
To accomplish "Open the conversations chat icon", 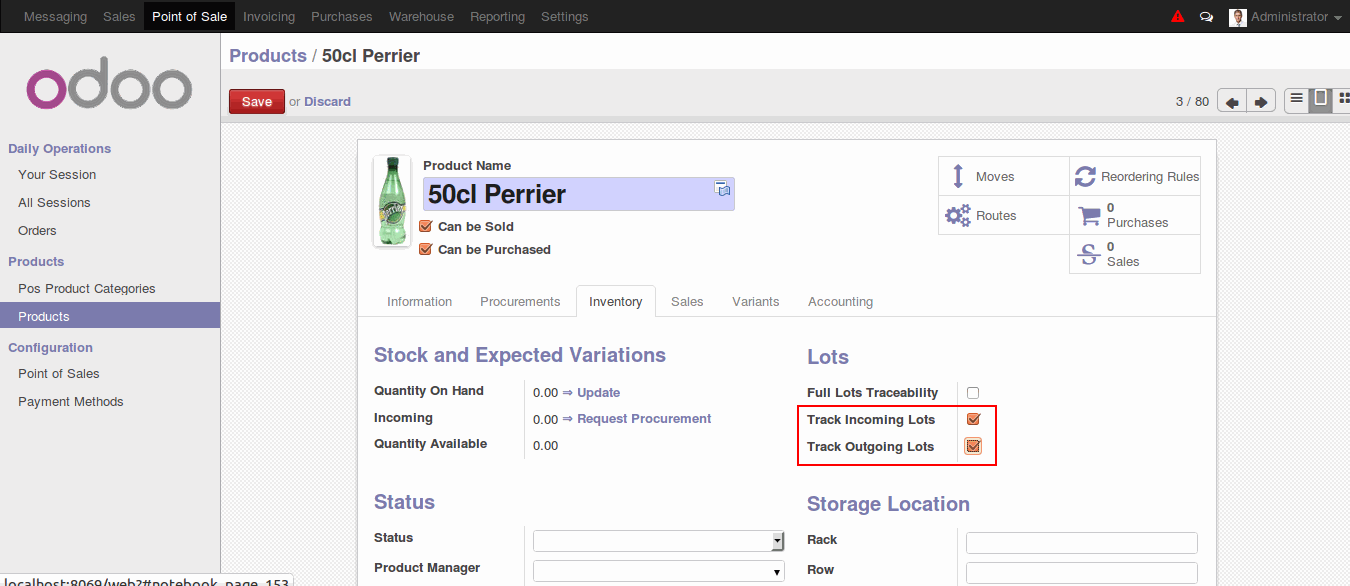I will [x=1206, y=17].
